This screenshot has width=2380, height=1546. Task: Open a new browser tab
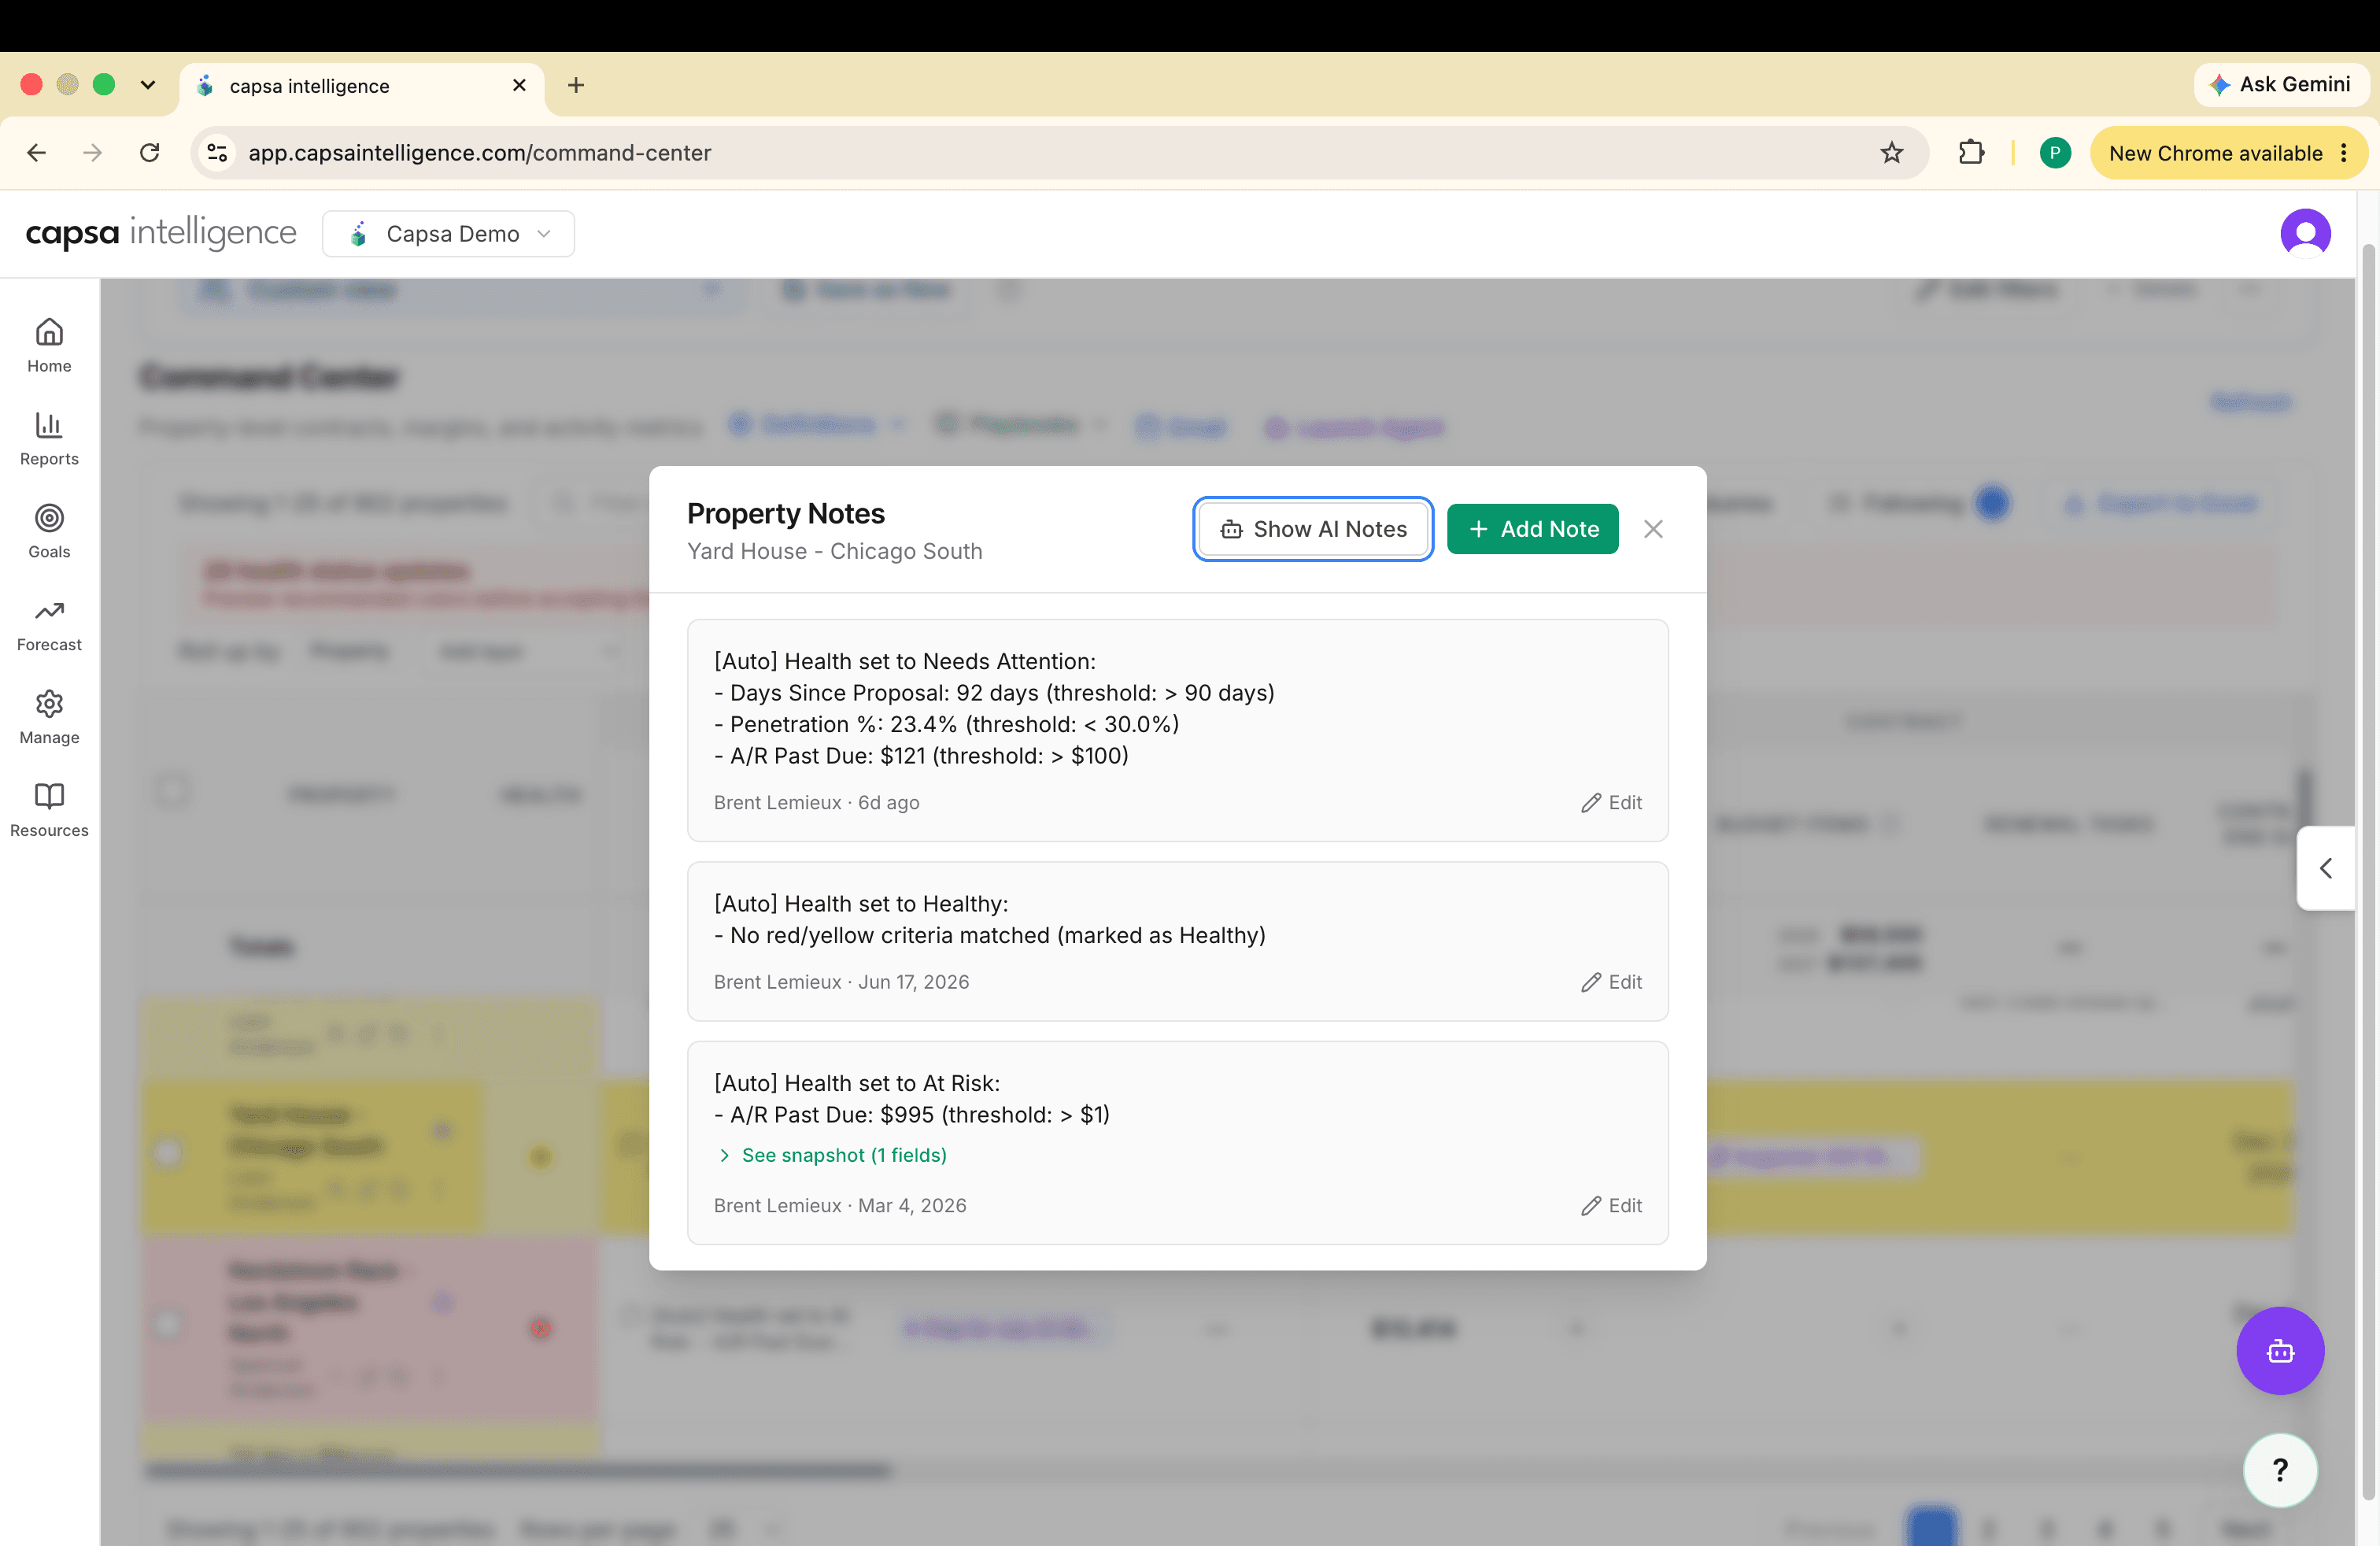pyautogui.click(x=575, y=85)
